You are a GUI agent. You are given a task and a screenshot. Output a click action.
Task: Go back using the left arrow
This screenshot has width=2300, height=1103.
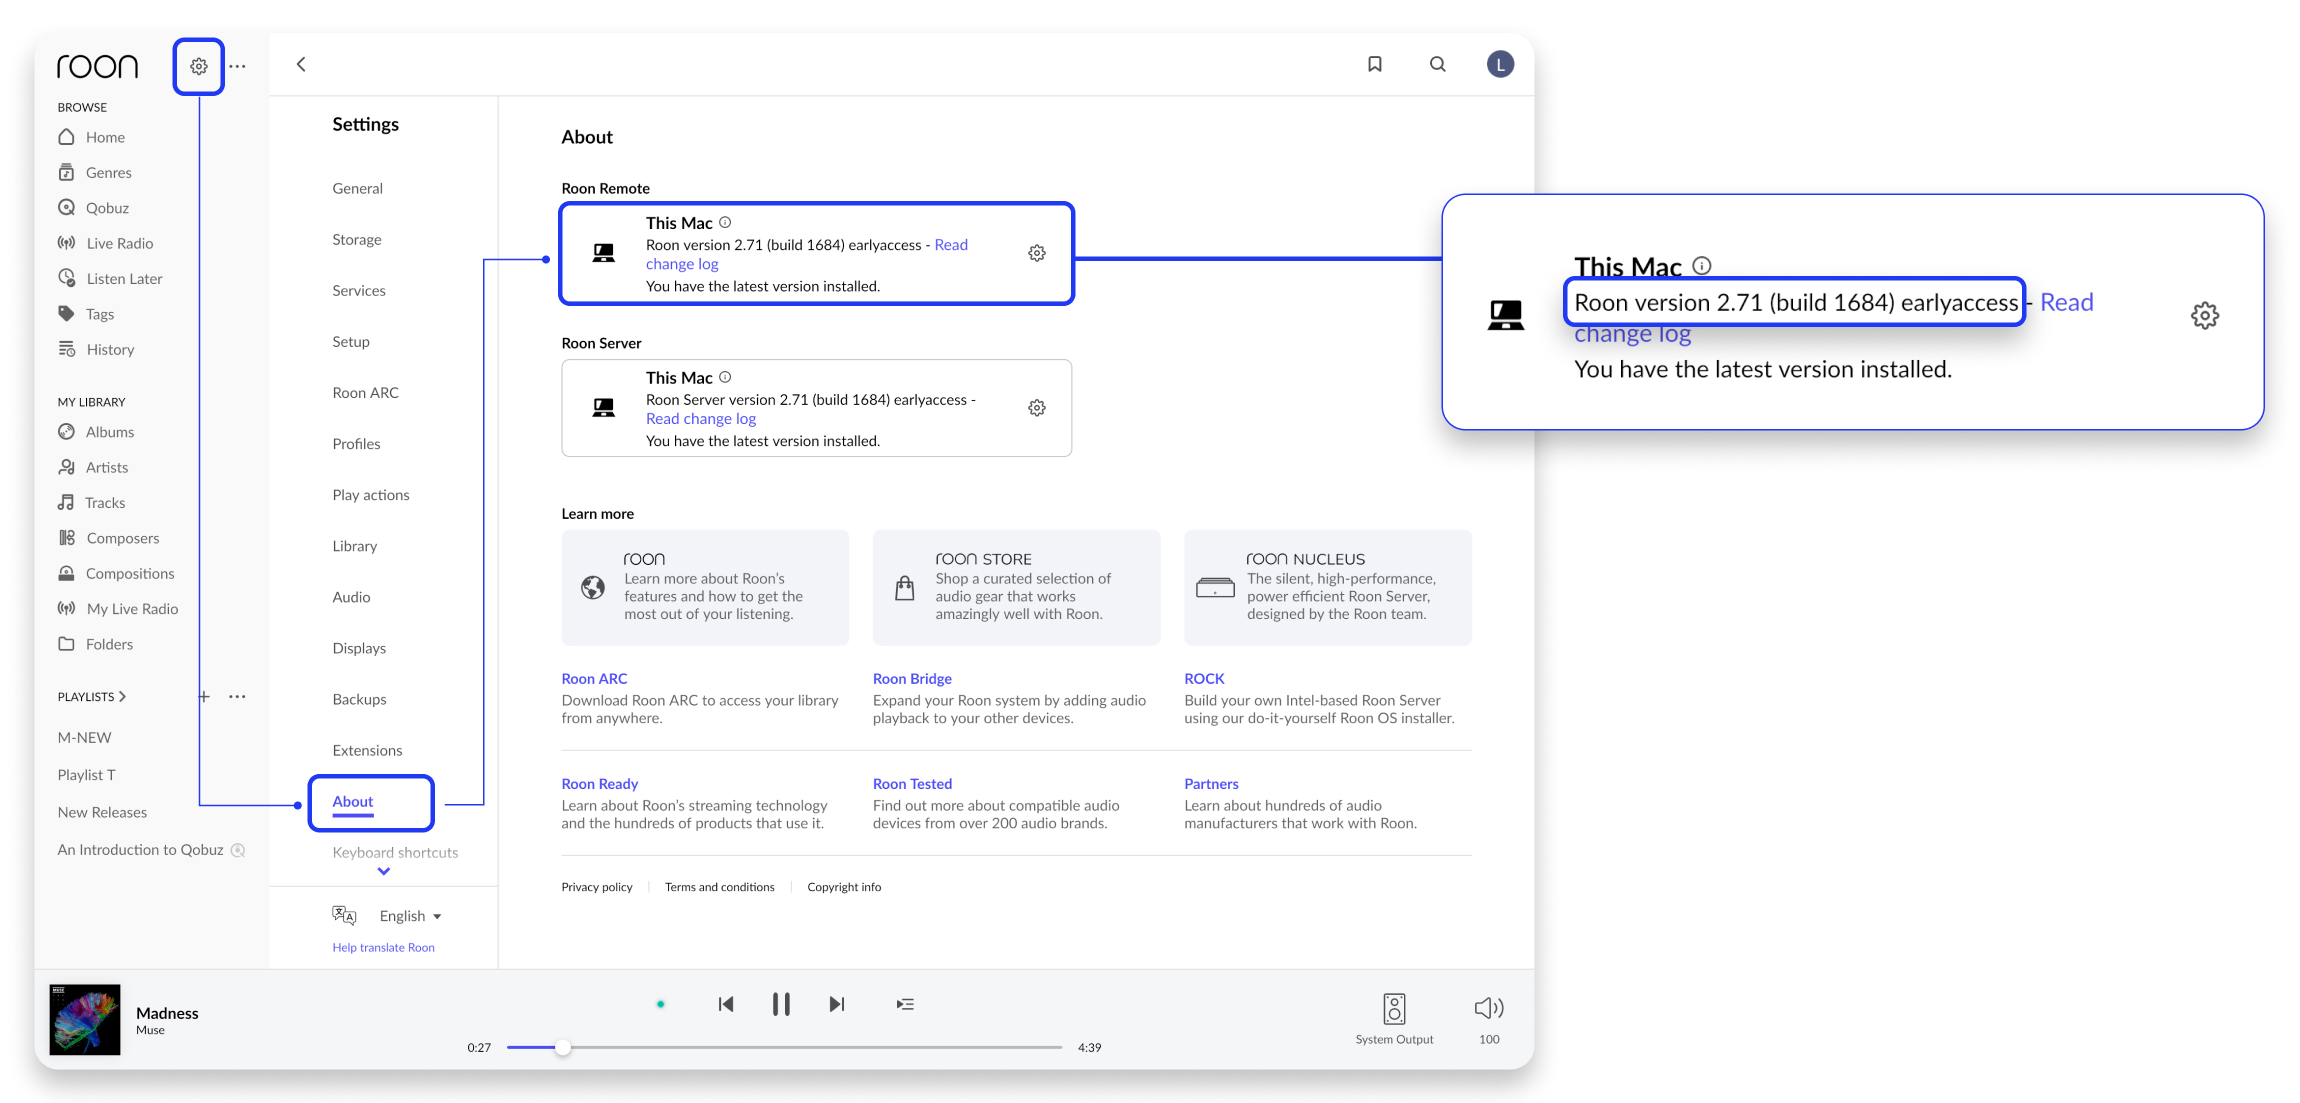click(301, 64)
